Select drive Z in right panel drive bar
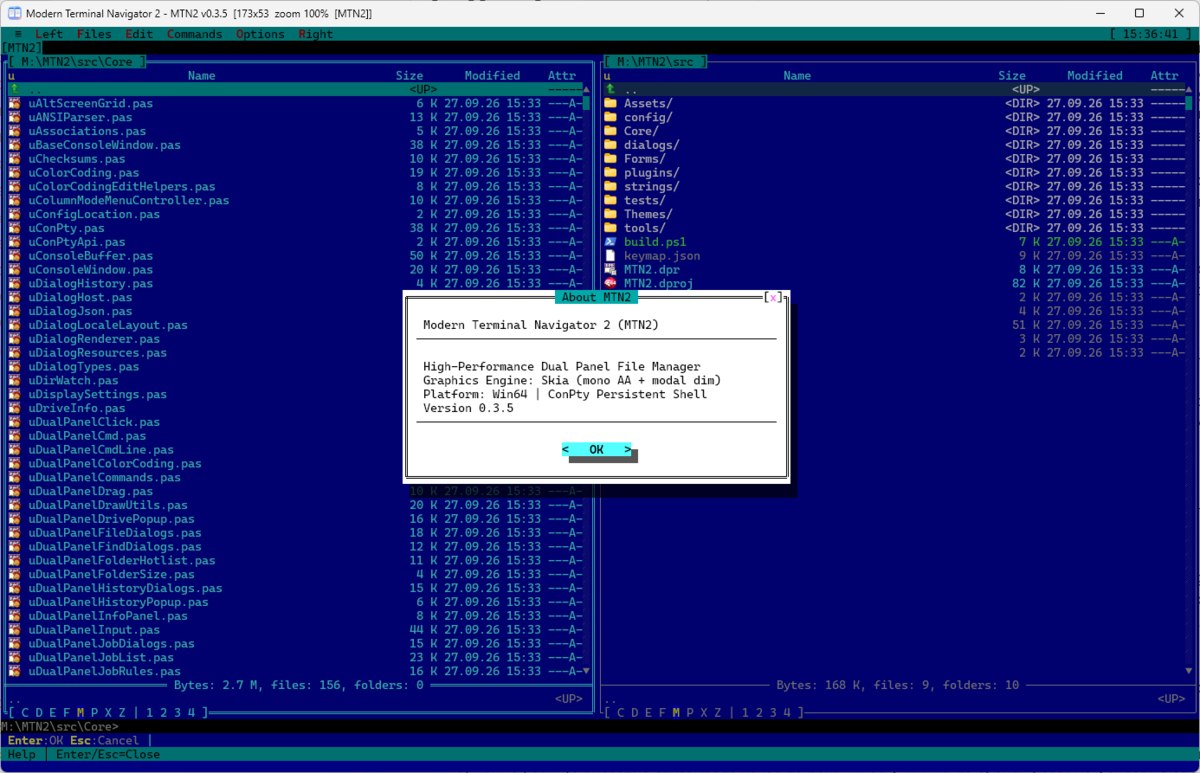Viewport: 1200px width, 773px height. coord(718,712)
